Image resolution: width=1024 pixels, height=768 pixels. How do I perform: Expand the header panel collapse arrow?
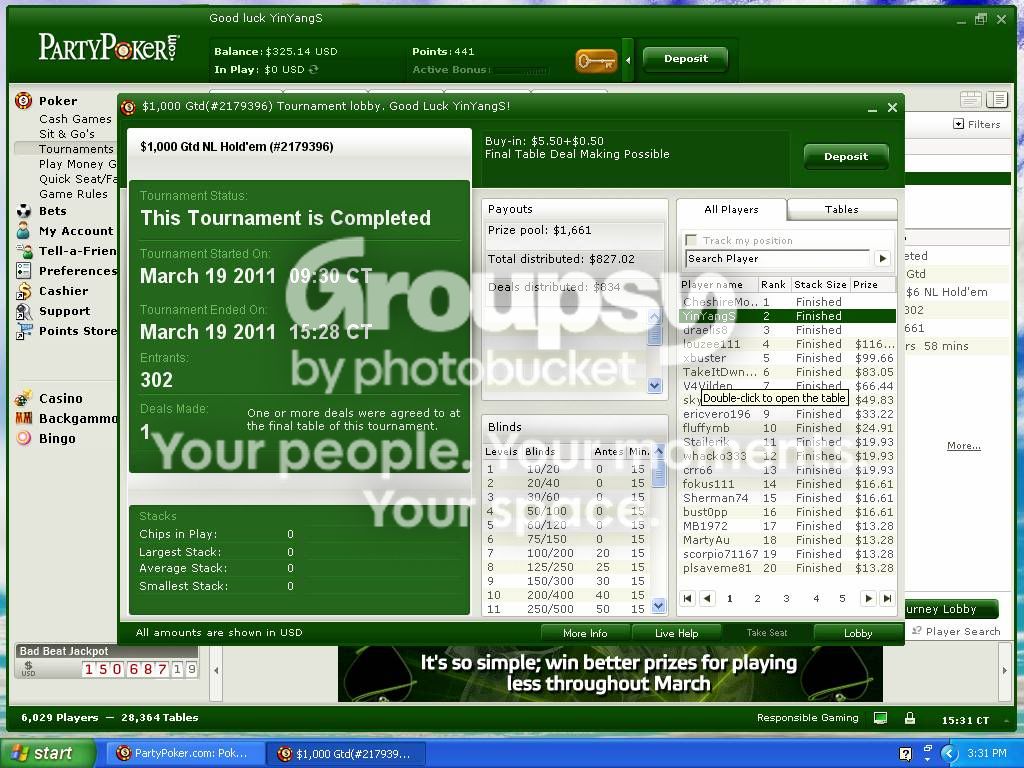pyautogui.click(x=628, y=60)
